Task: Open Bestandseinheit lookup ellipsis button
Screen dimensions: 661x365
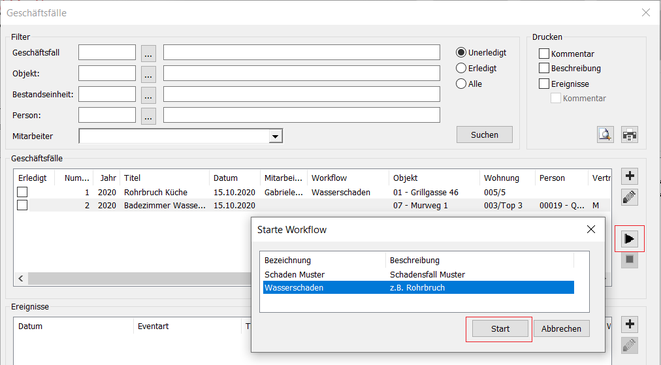Action: 148,95
